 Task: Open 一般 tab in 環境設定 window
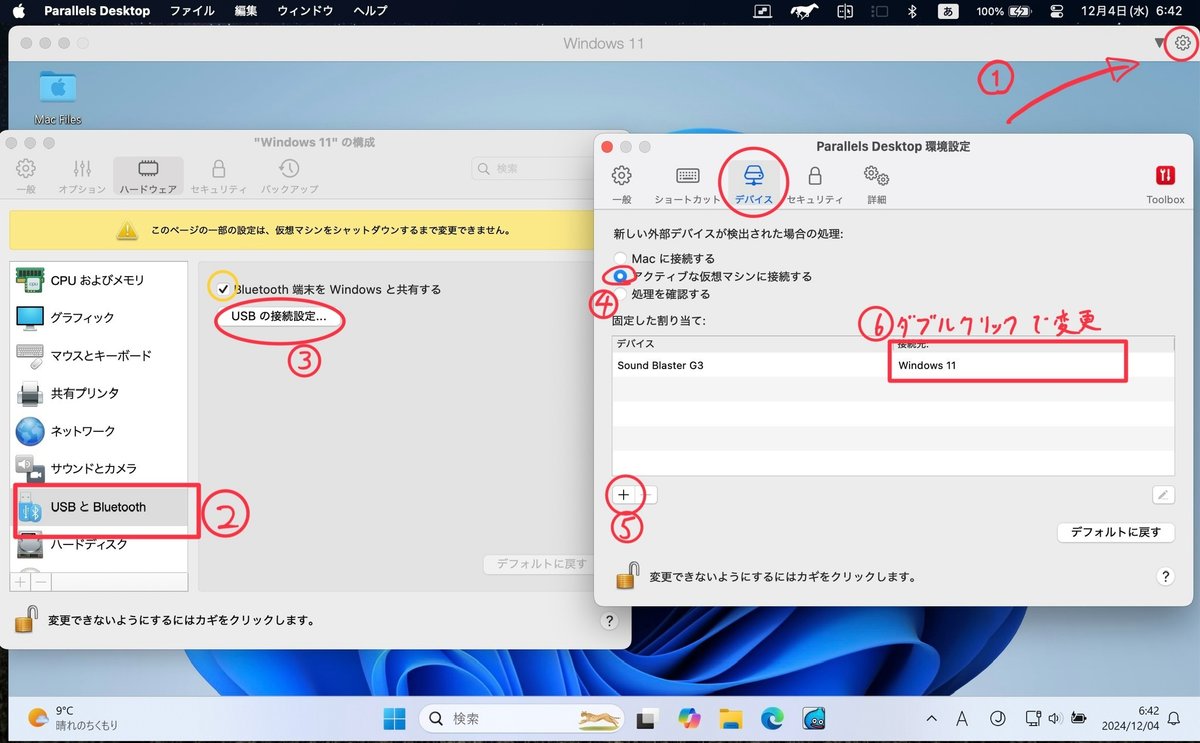(x=621, y=185)
